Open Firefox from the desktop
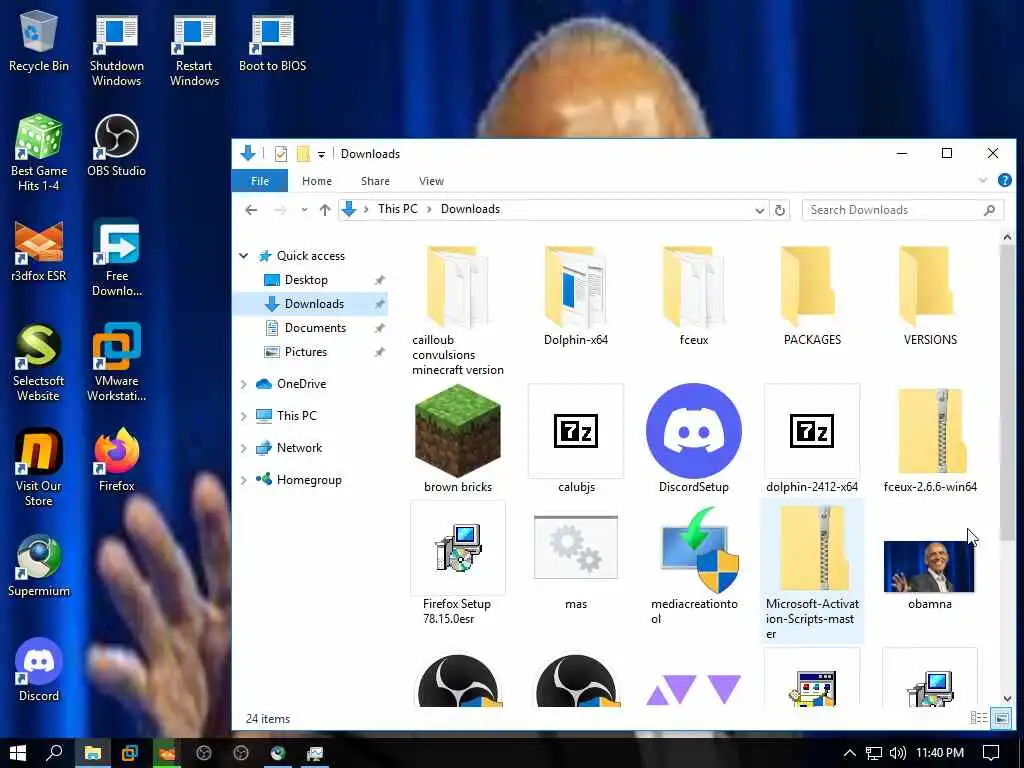The height and width of the screenshot is (768, 1024). tap(116, 460)
